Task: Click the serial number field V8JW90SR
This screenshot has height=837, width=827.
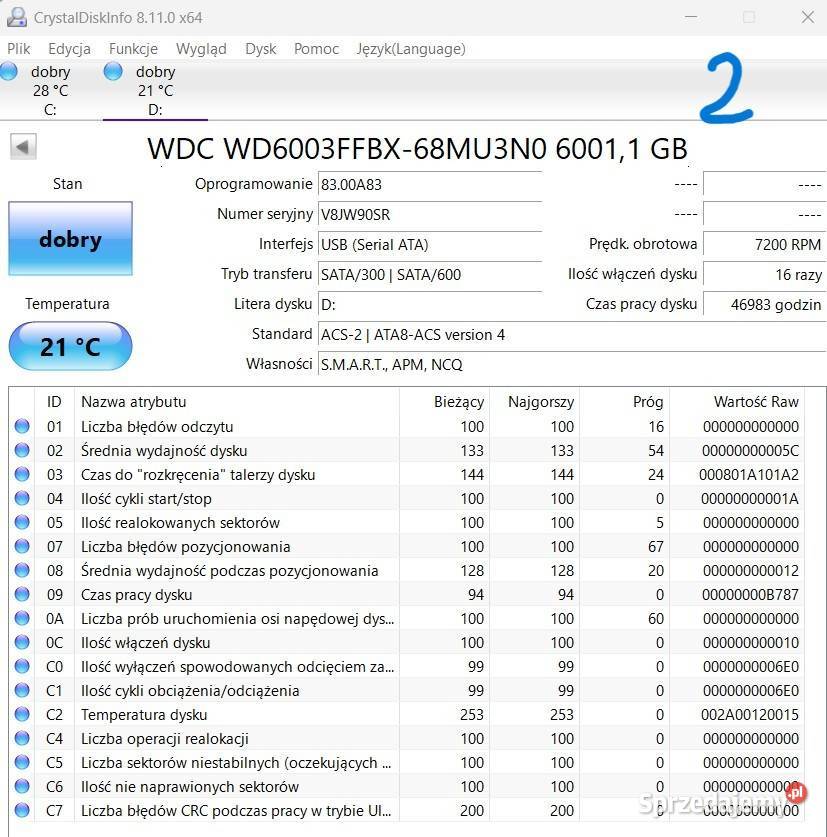Action: click(430, 215)
